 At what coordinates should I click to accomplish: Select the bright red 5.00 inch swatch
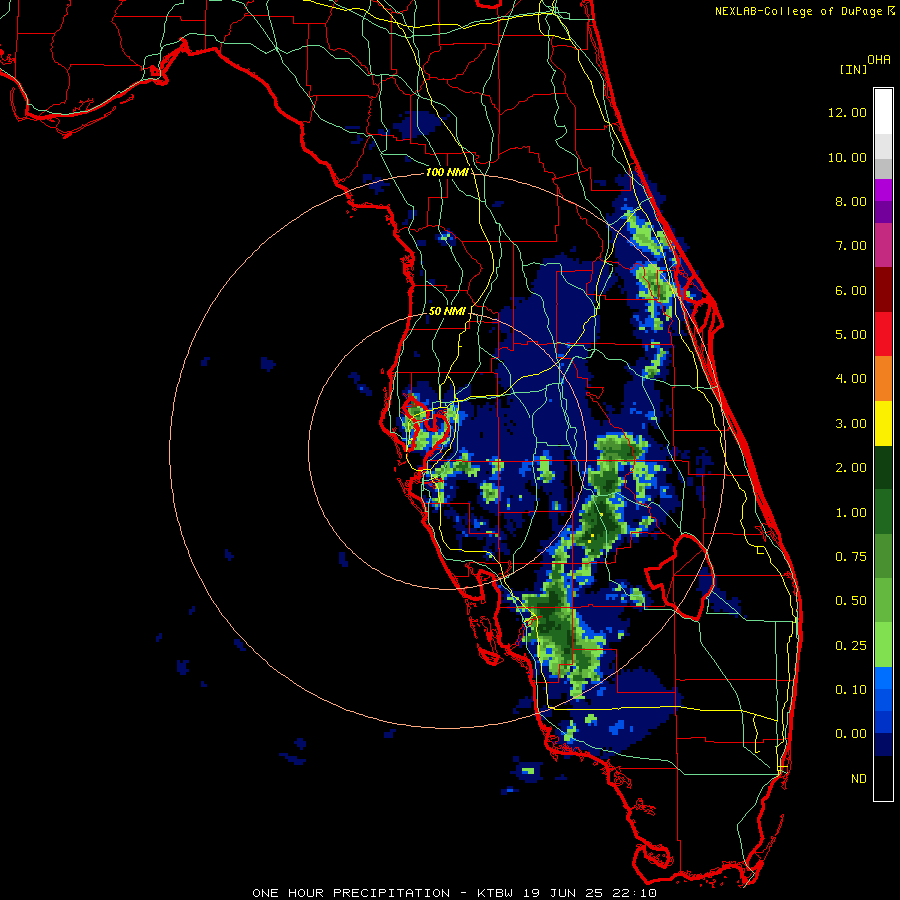[x=883, y=334]
